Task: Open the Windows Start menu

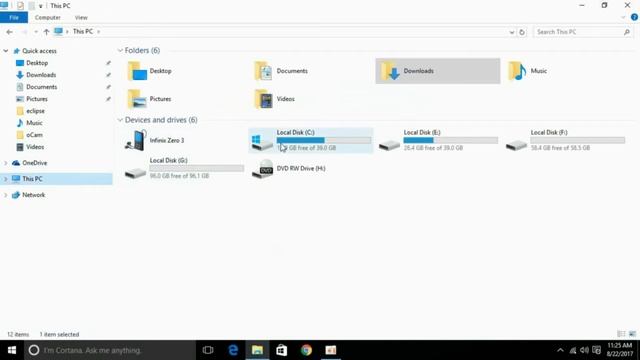Action: tap(12, 350)
